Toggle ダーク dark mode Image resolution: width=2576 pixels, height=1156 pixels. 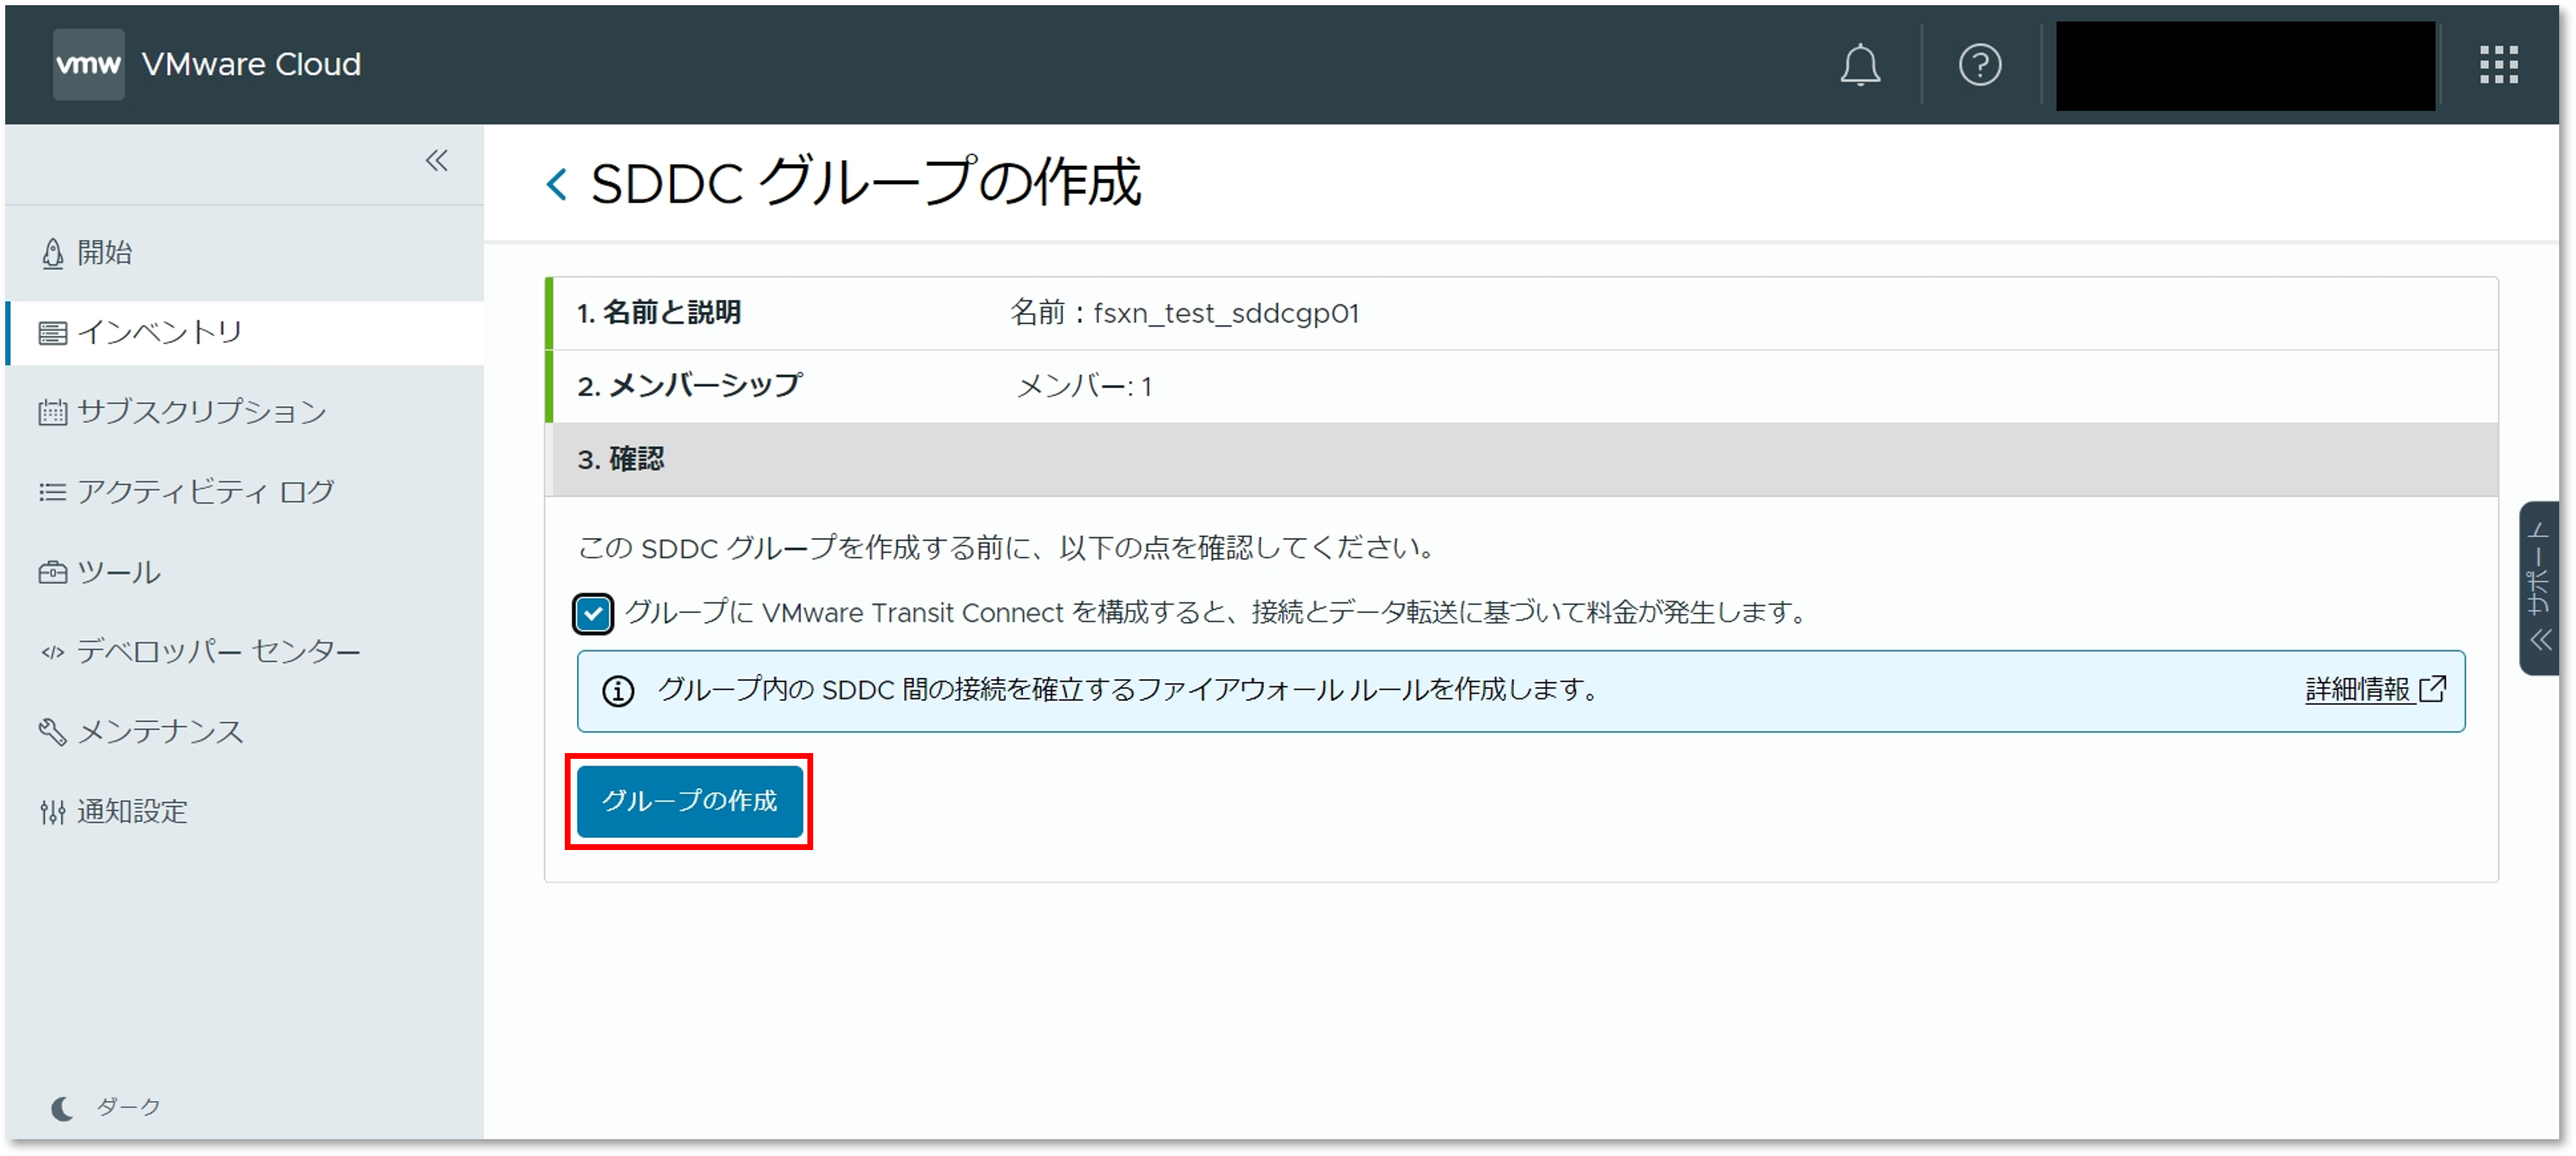pos(106,1107)
